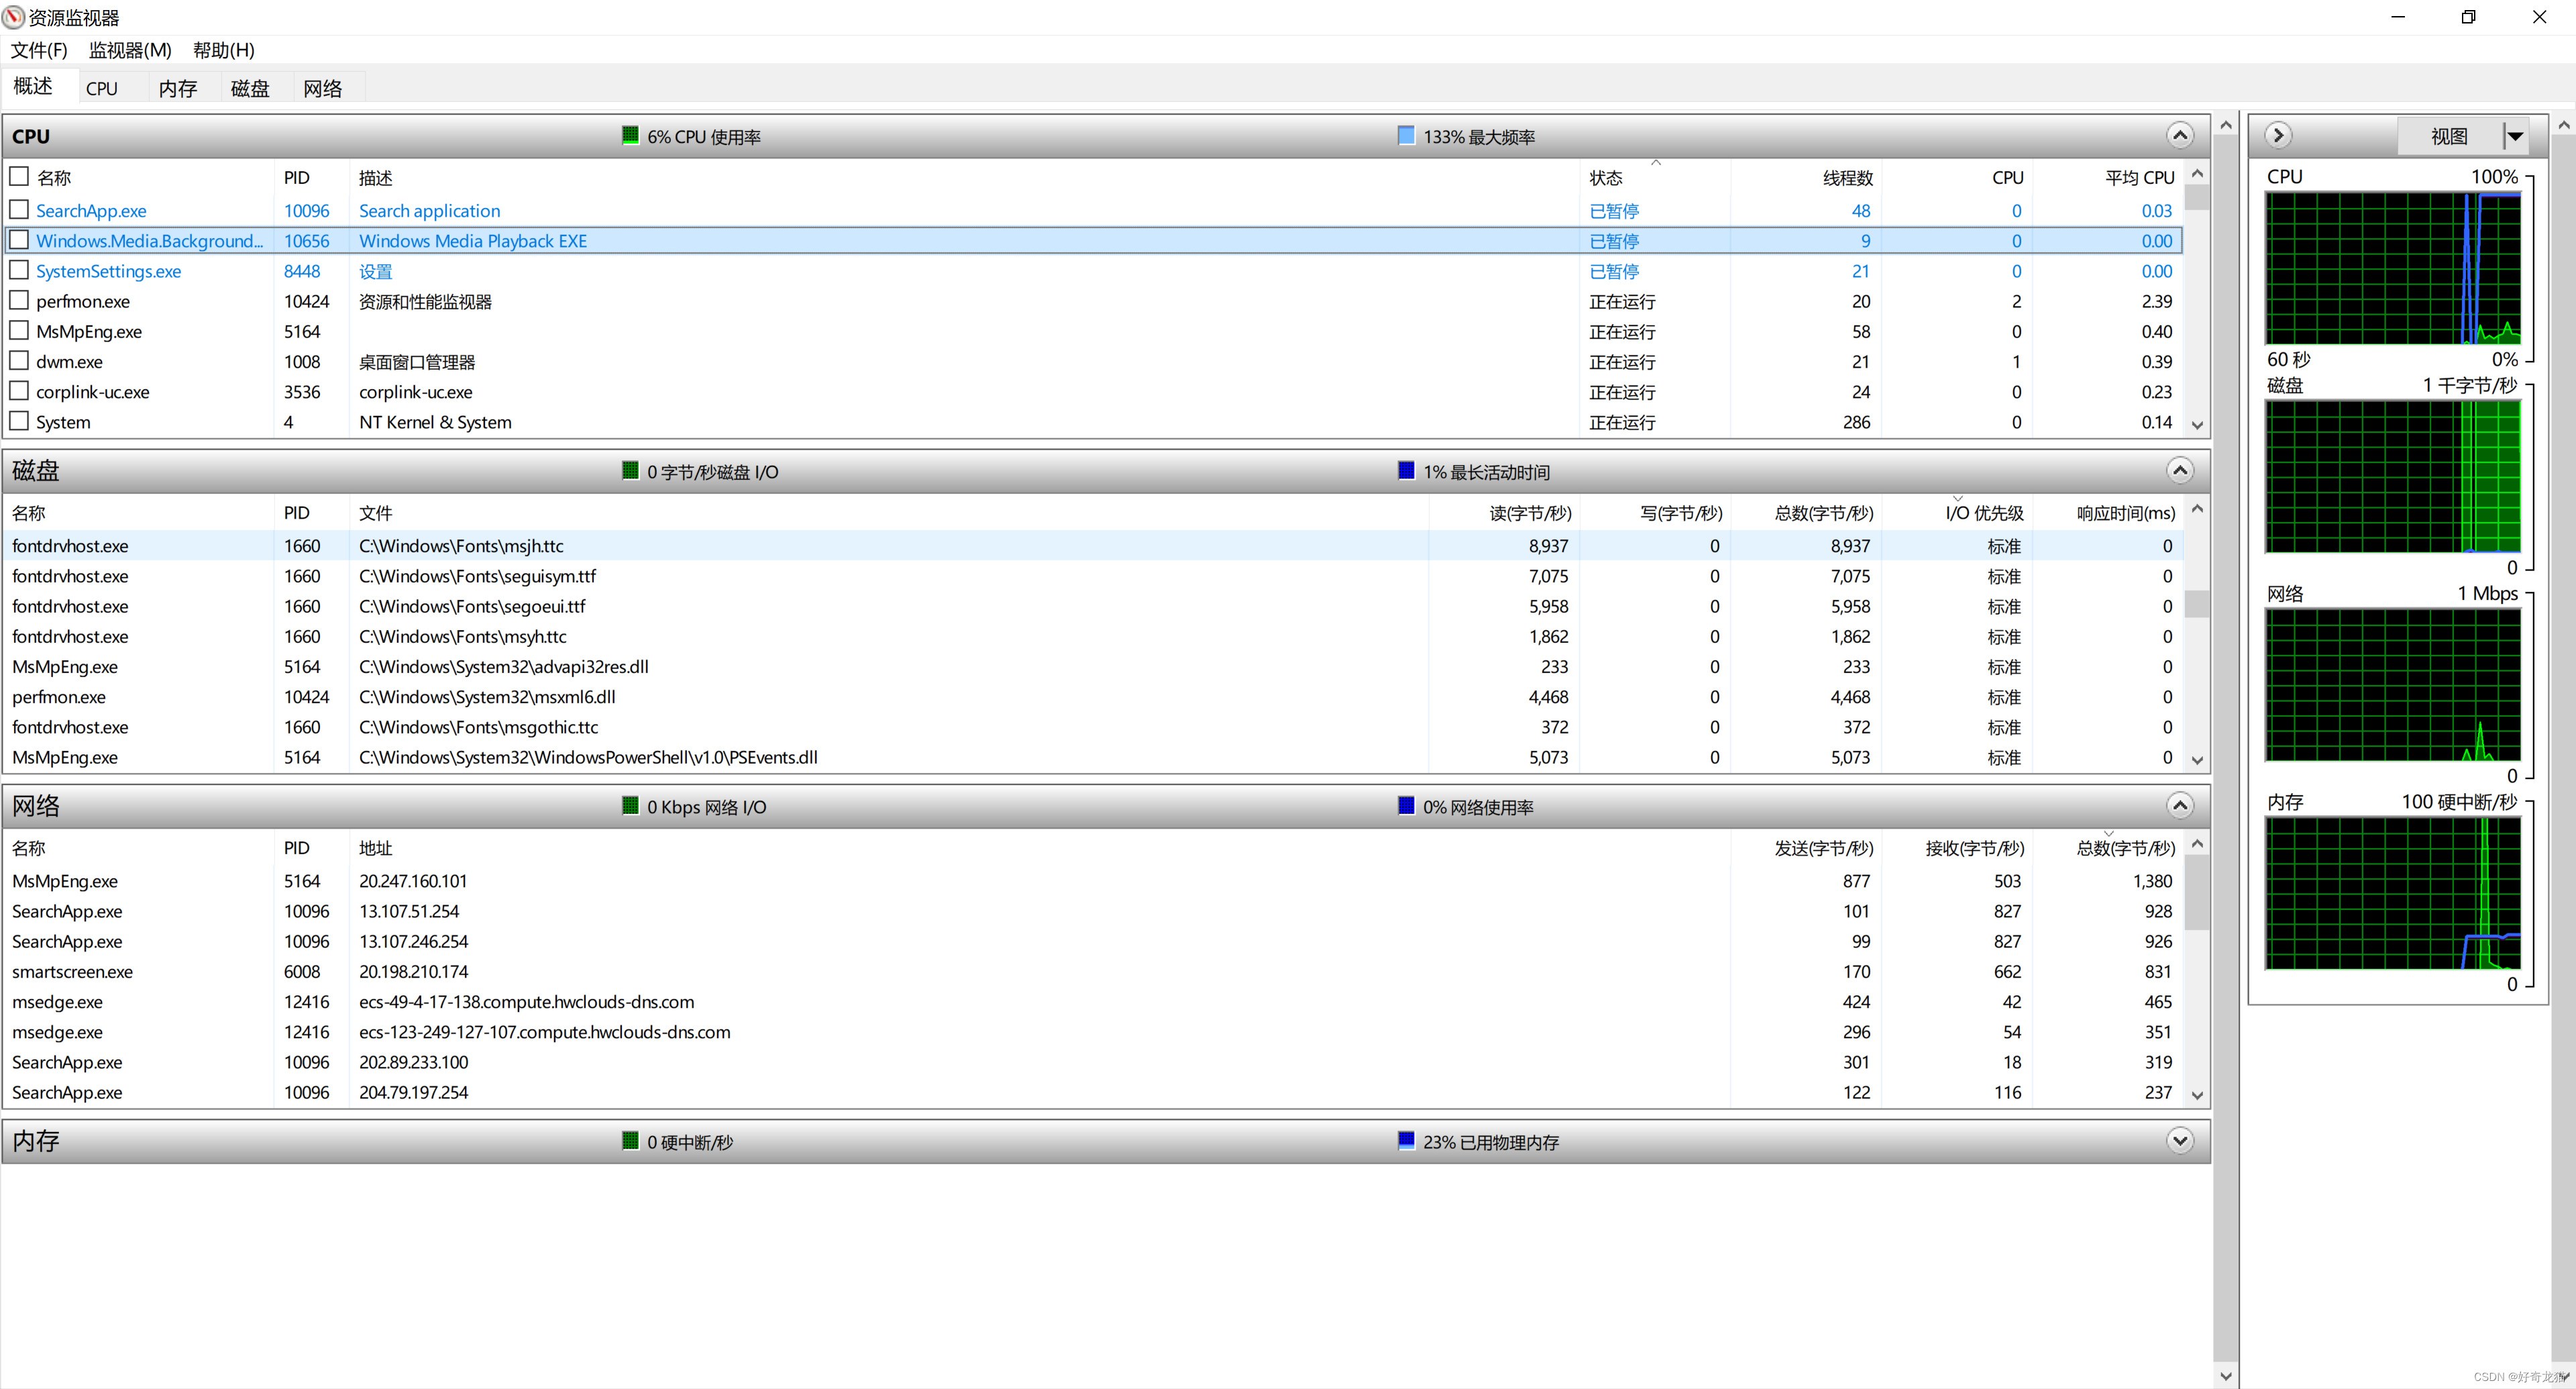Check the corplink-uc.exe process checkbox
This screenshot has height=1389, width=2576.
(19, 390)
